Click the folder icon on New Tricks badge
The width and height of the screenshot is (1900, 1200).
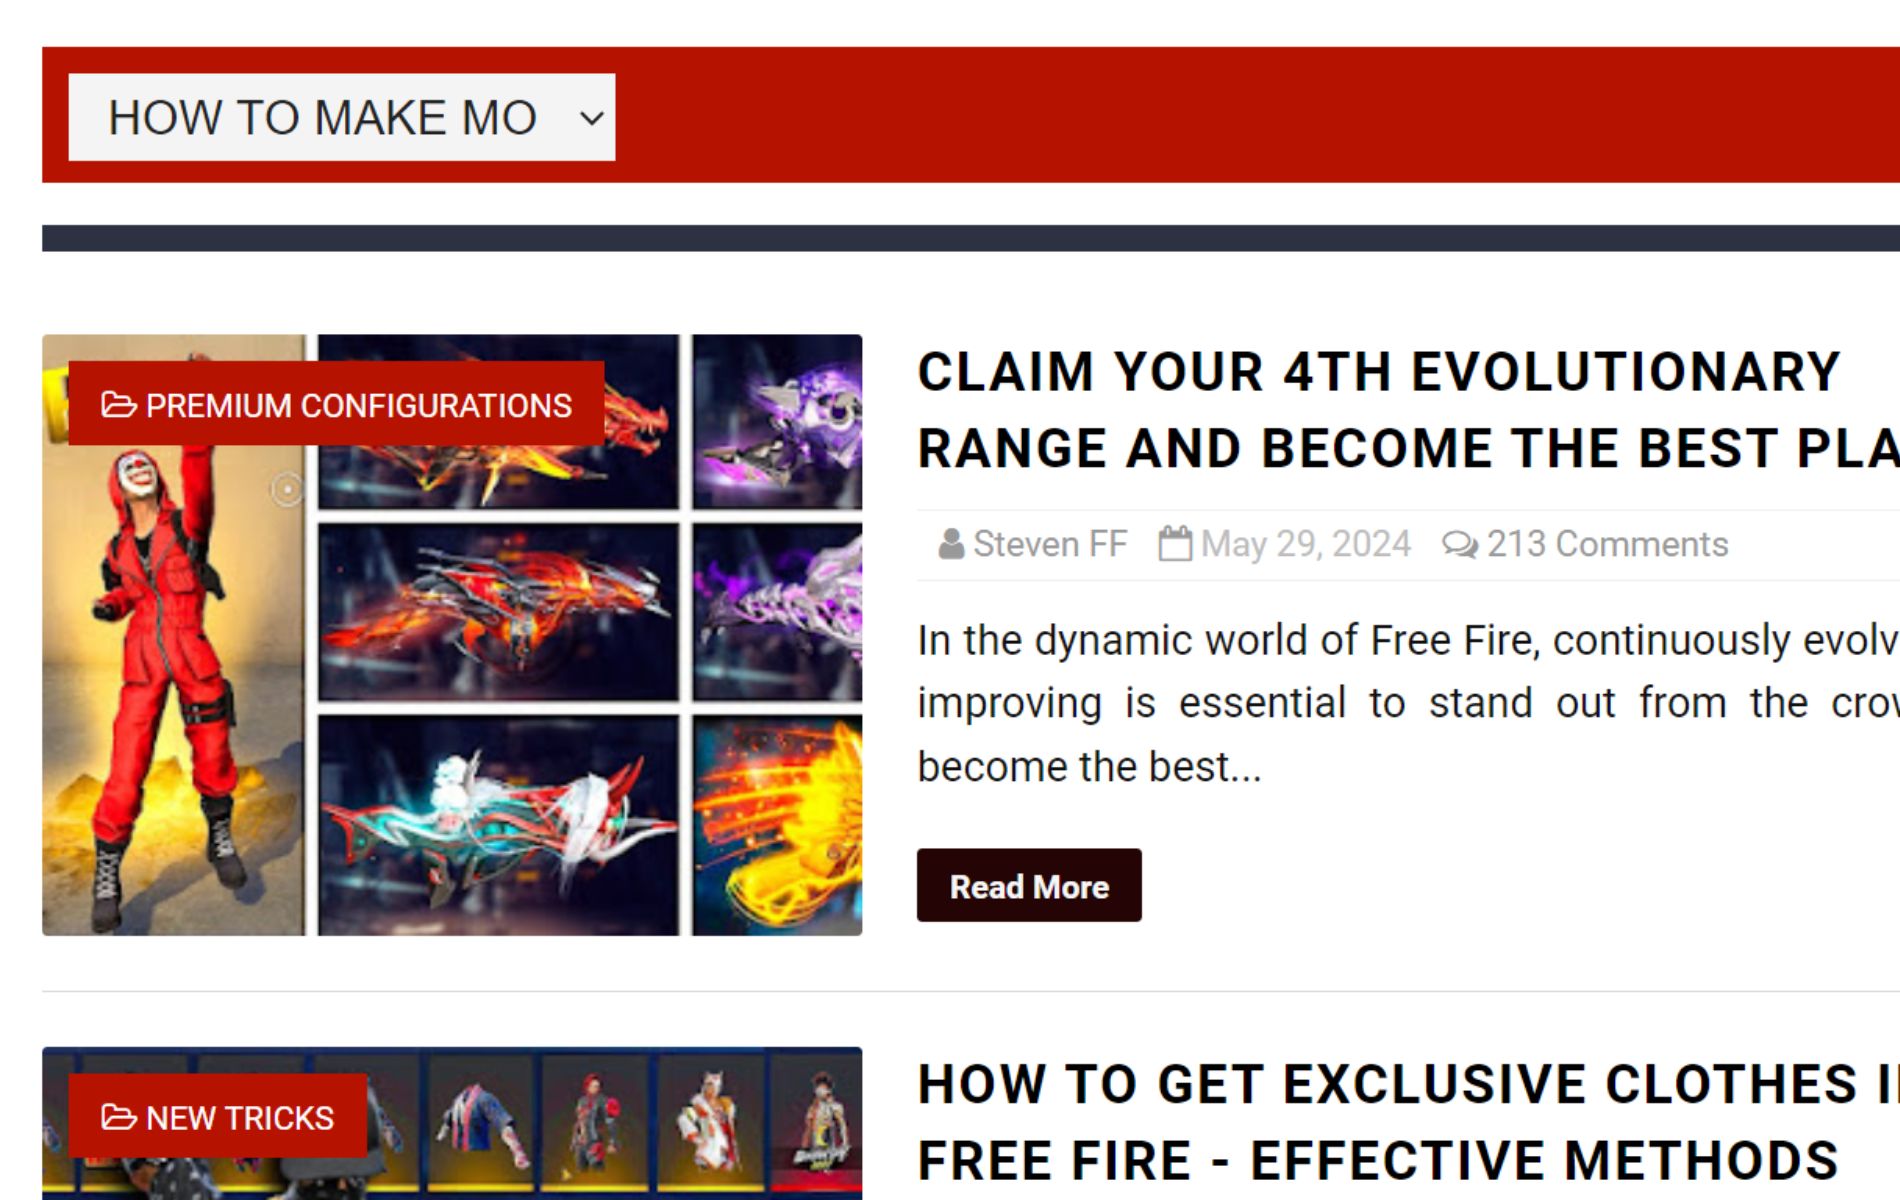(119, 1117)
